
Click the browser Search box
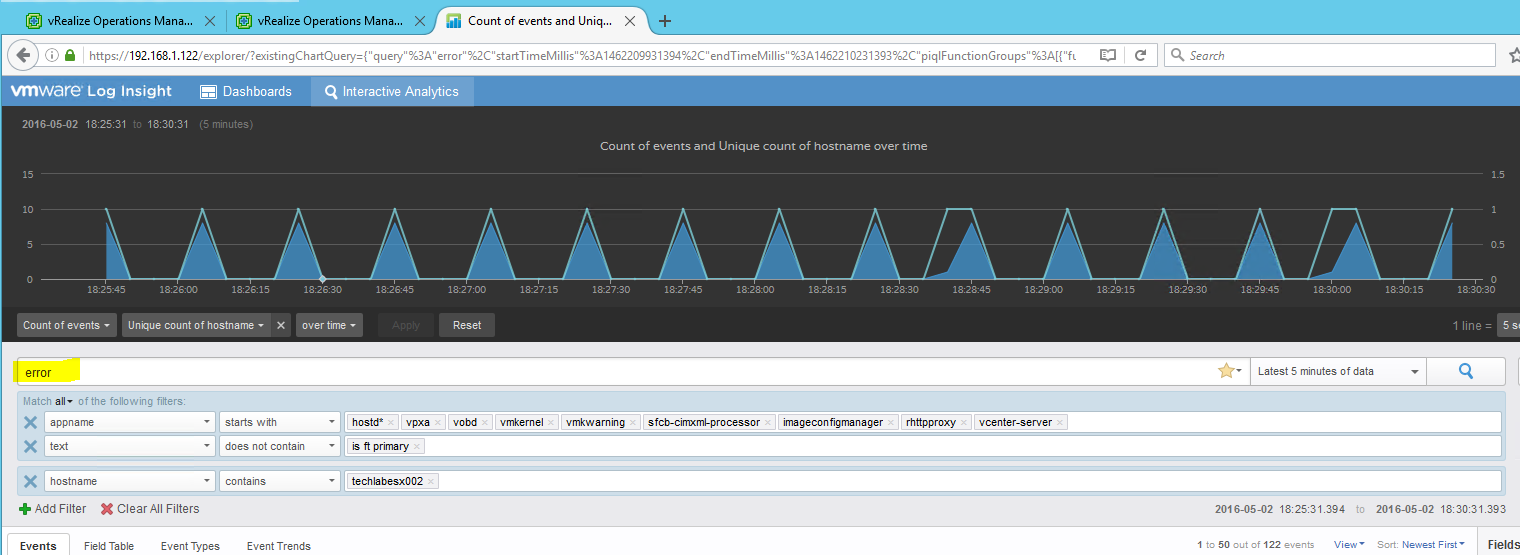tap(1329, 56)
